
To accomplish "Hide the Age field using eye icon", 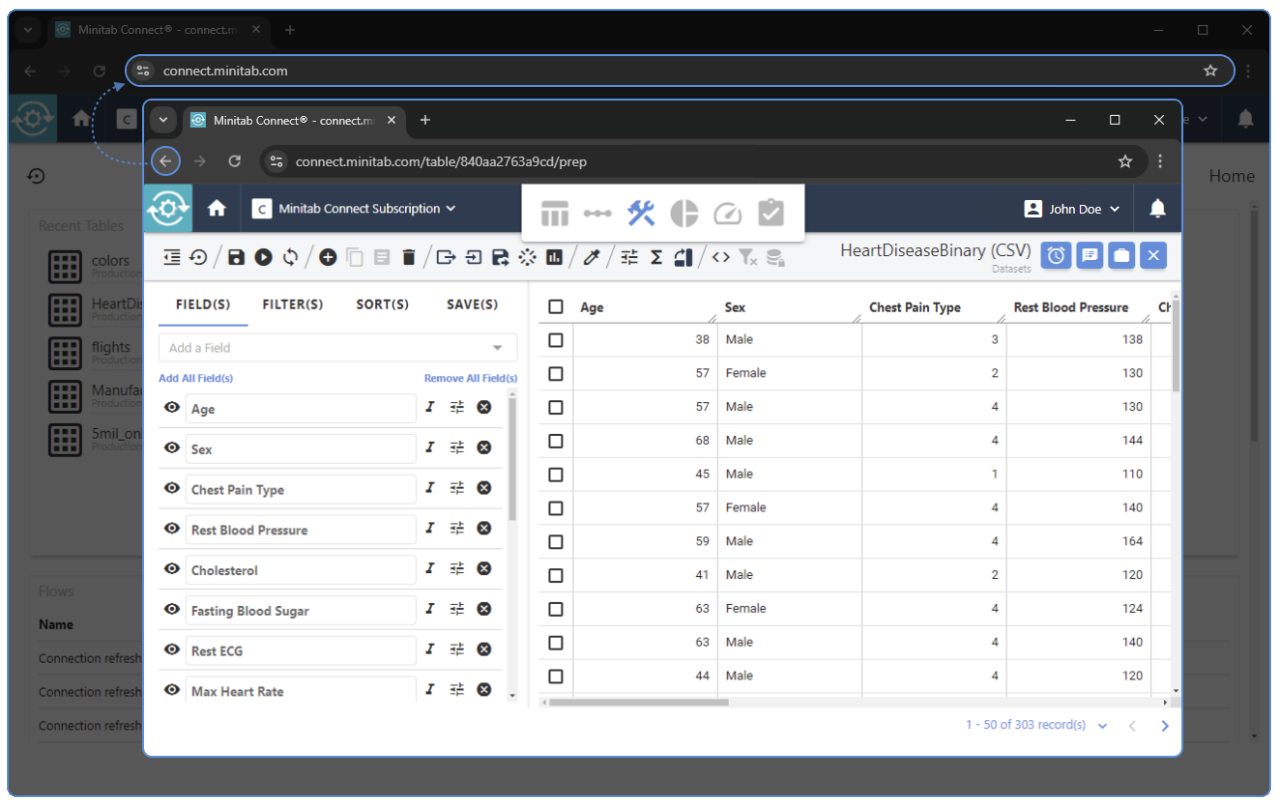I will tap(172, 408).
